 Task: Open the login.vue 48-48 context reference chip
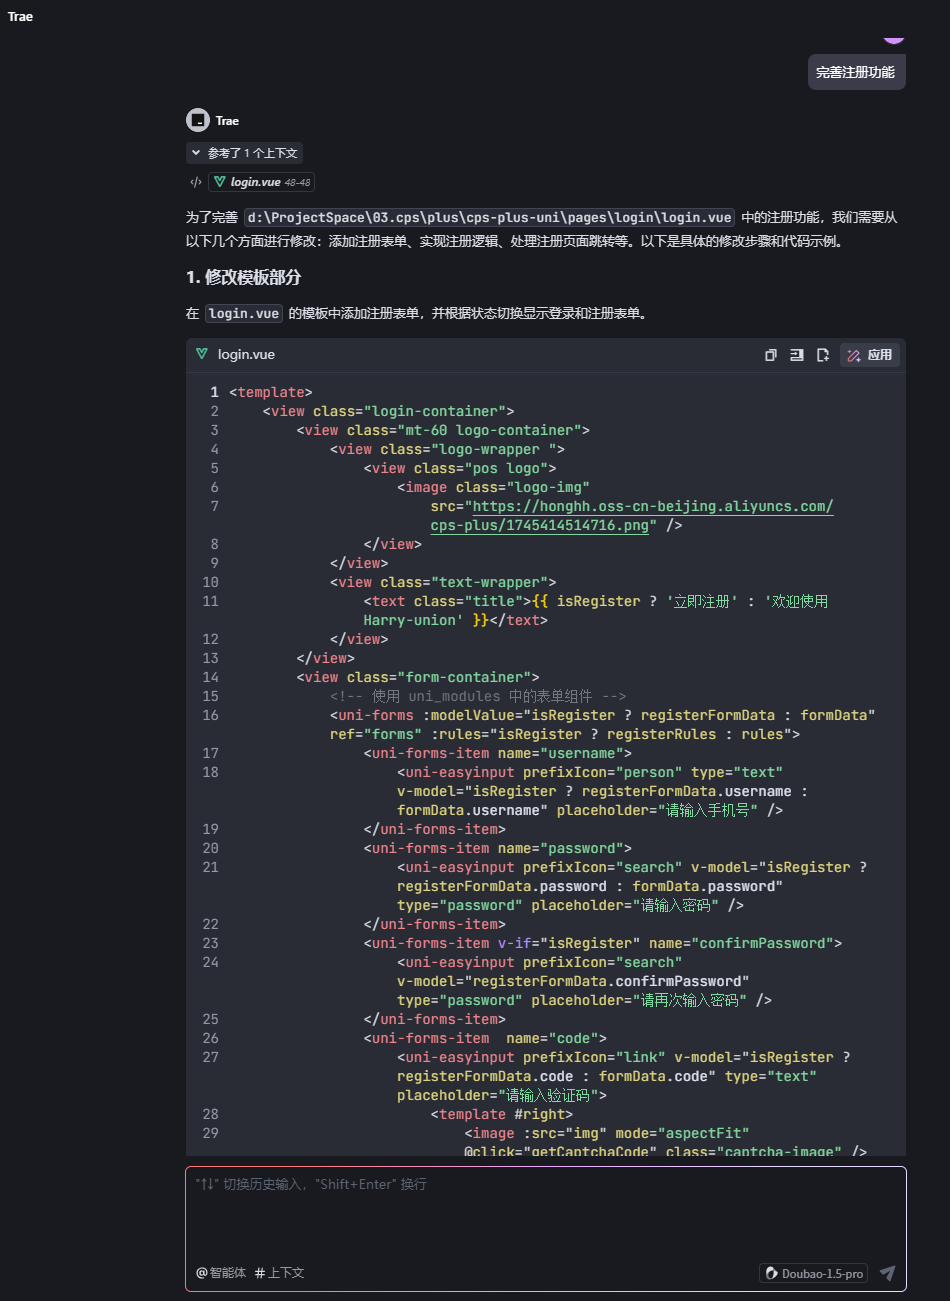pos(262,182)
